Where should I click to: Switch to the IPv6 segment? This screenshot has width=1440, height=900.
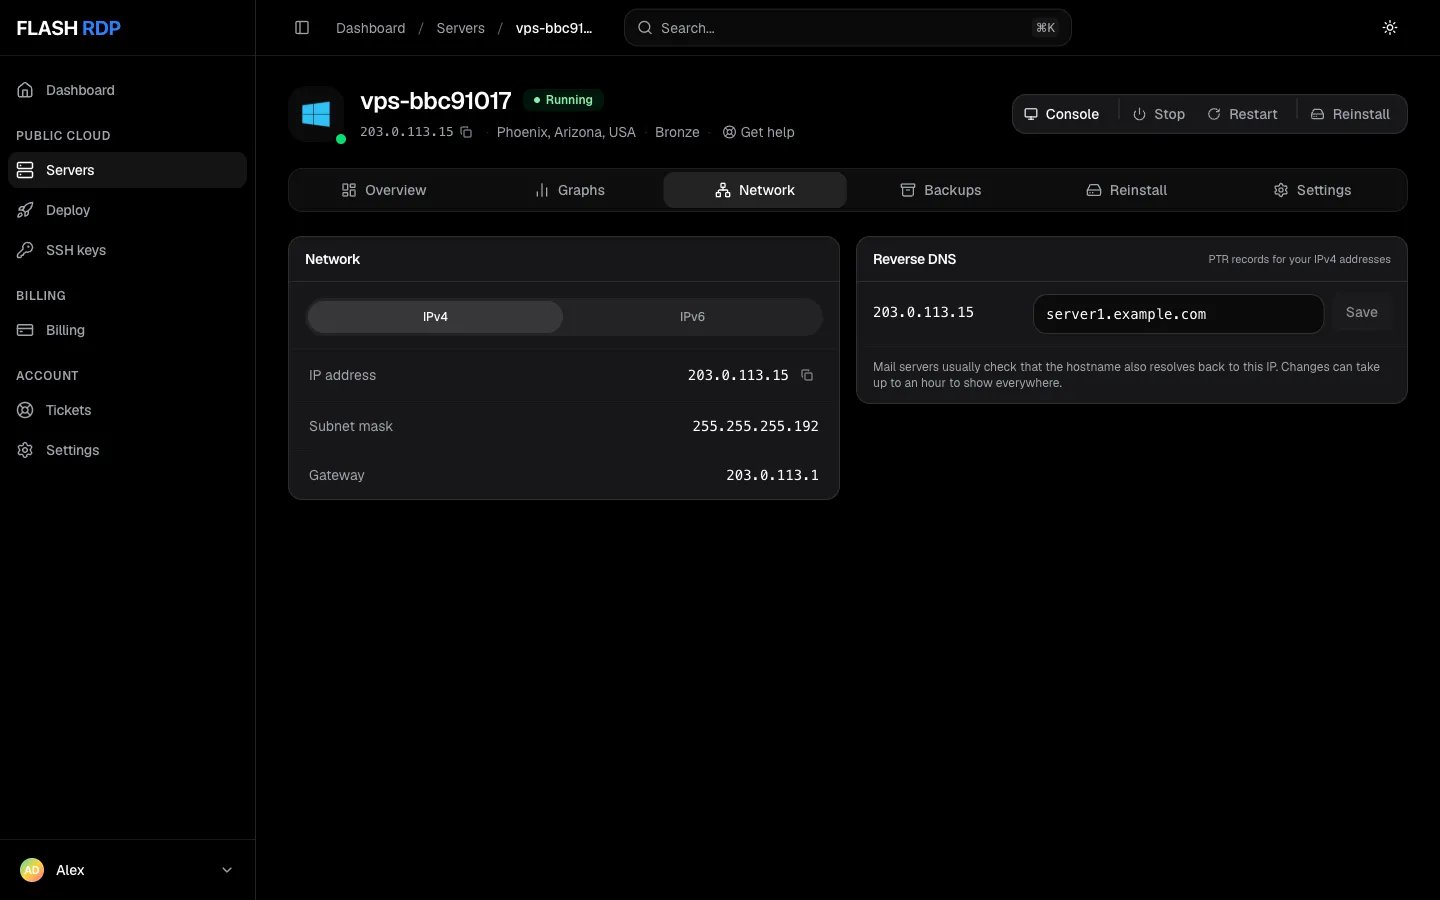point(692,317)
